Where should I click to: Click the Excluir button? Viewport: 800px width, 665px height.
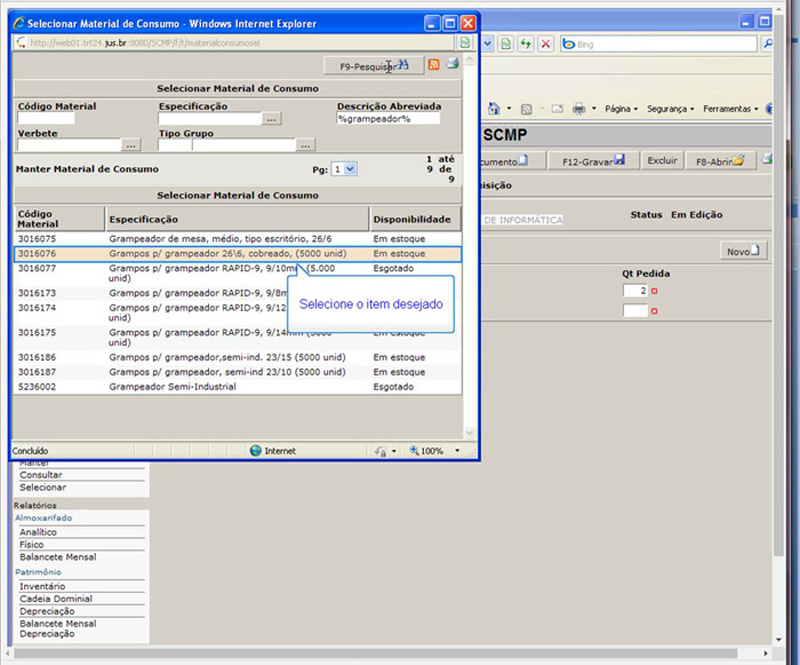tap(662, 161)
